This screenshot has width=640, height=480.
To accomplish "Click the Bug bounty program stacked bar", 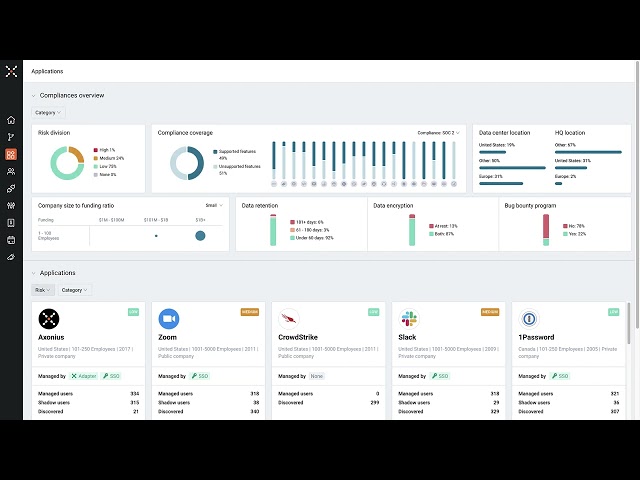I will tap(546, 230).
